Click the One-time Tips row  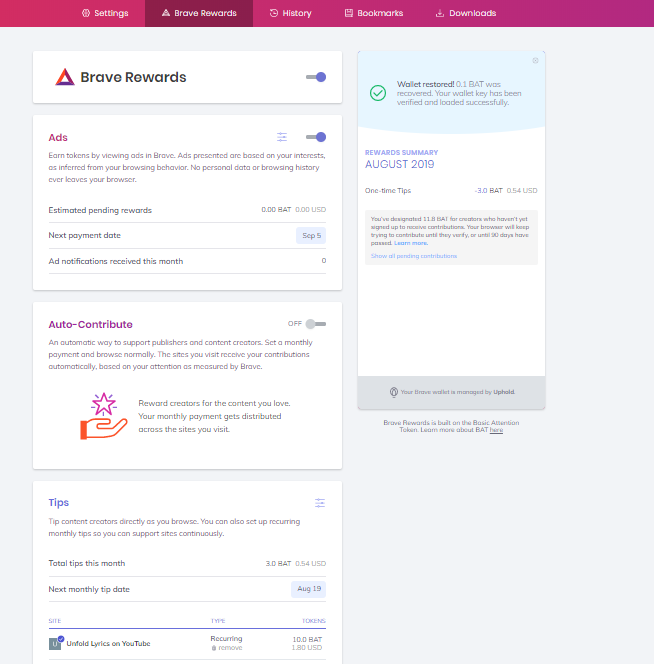451,191
